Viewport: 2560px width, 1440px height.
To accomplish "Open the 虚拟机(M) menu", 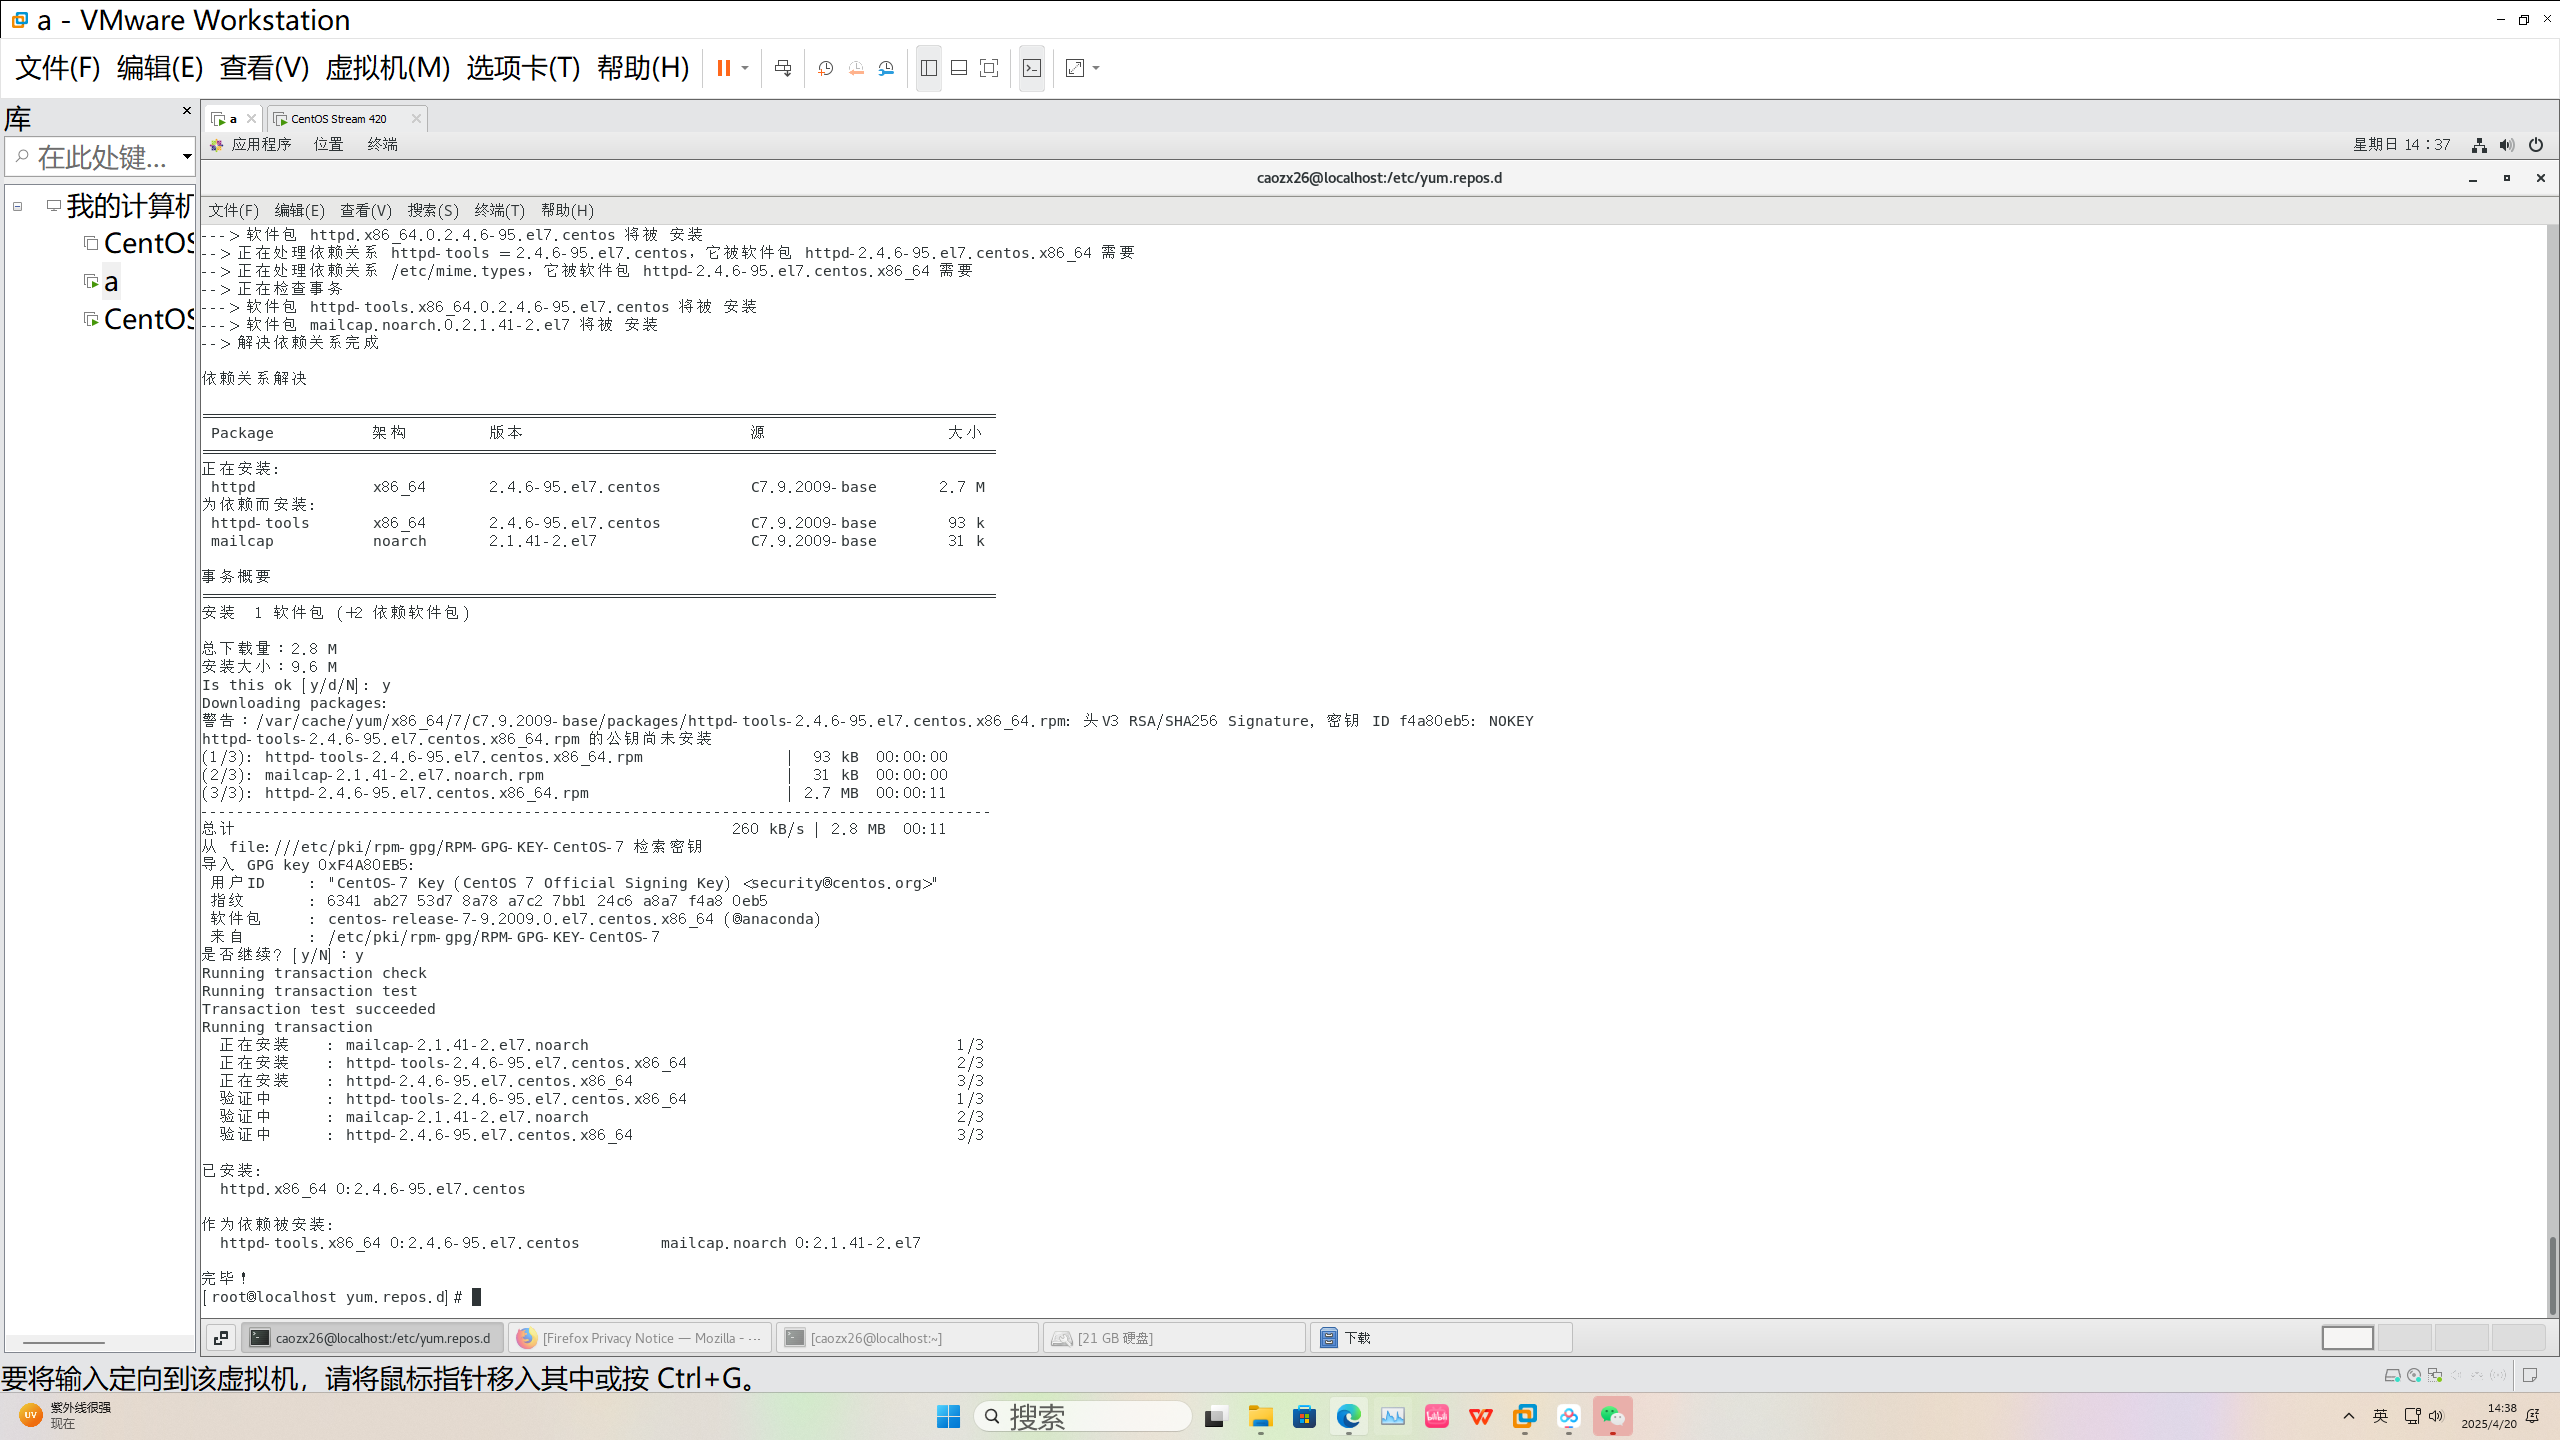I will [387, 68].
